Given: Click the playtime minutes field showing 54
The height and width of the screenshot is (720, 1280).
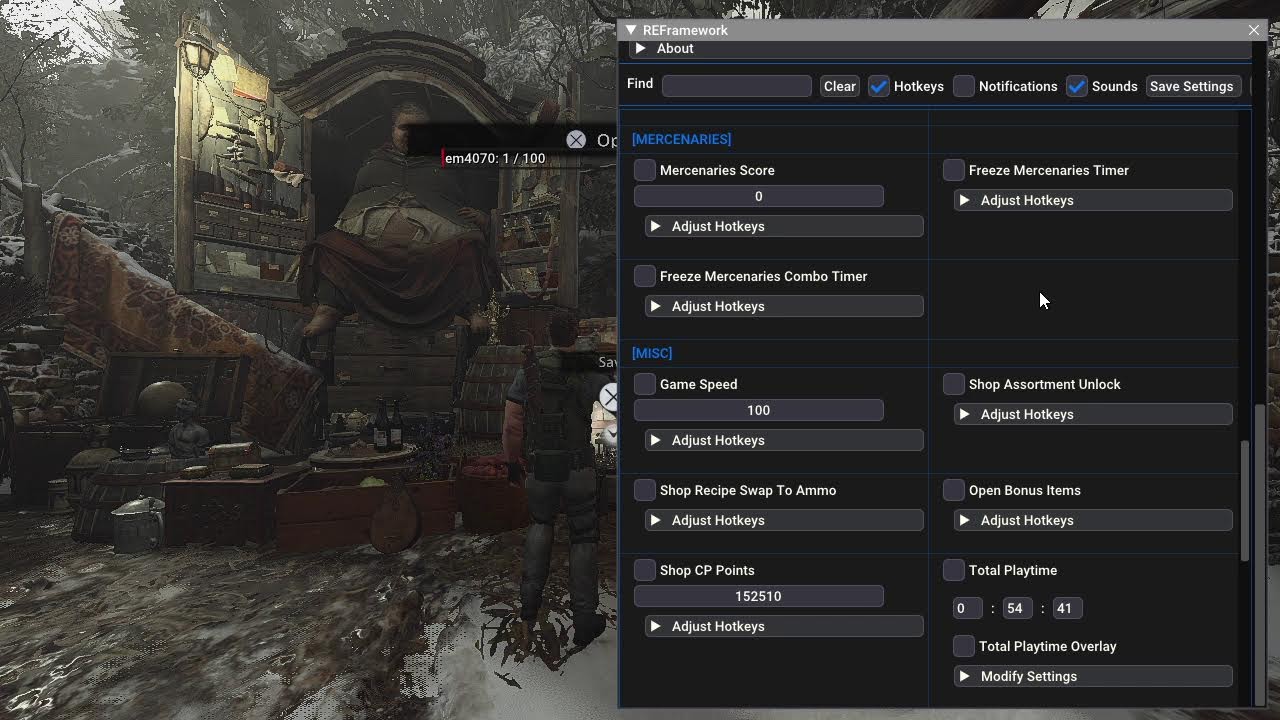Looking at the screenshot, I should (1017, 608).
